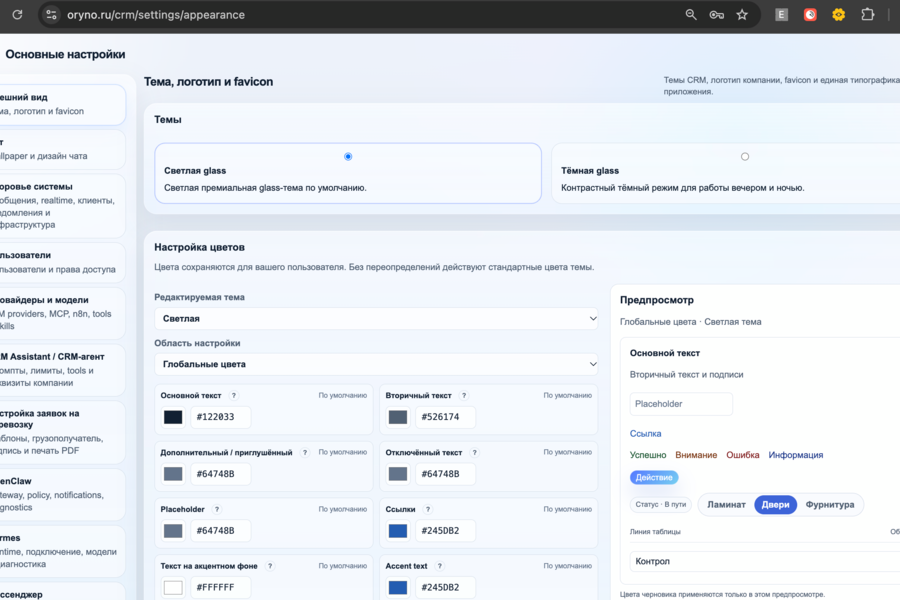
Task: Show help for Текст на акцентном фоне
Action: 270,566
